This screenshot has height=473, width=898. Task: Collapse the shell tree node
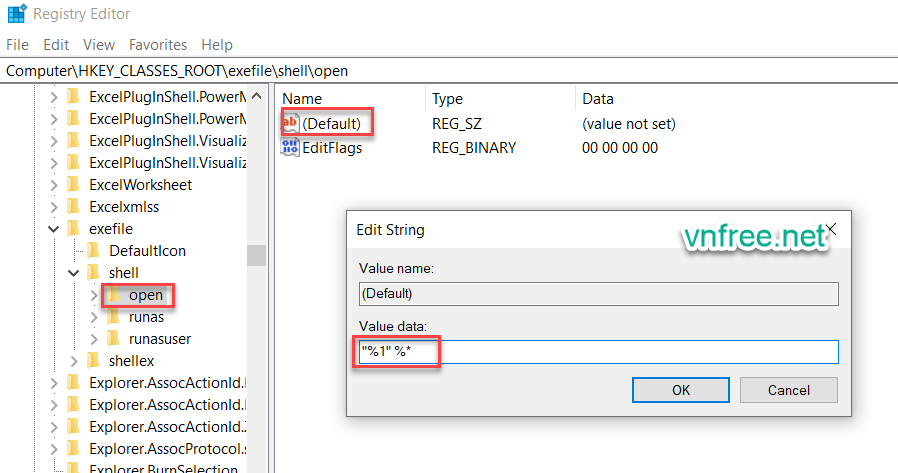[73, 273]
